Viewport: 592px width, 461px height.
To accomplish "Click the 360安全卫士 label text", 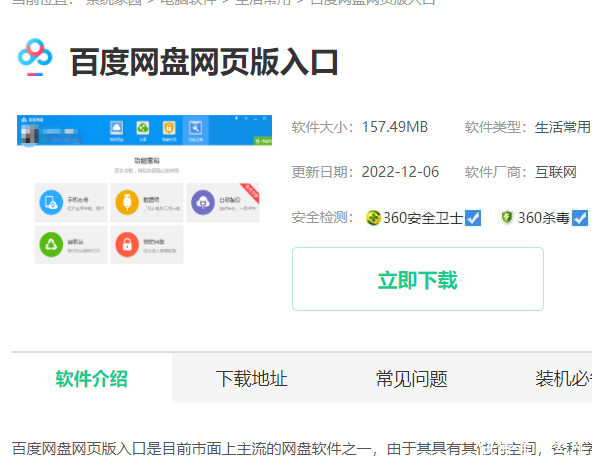I will click(423, 218).
